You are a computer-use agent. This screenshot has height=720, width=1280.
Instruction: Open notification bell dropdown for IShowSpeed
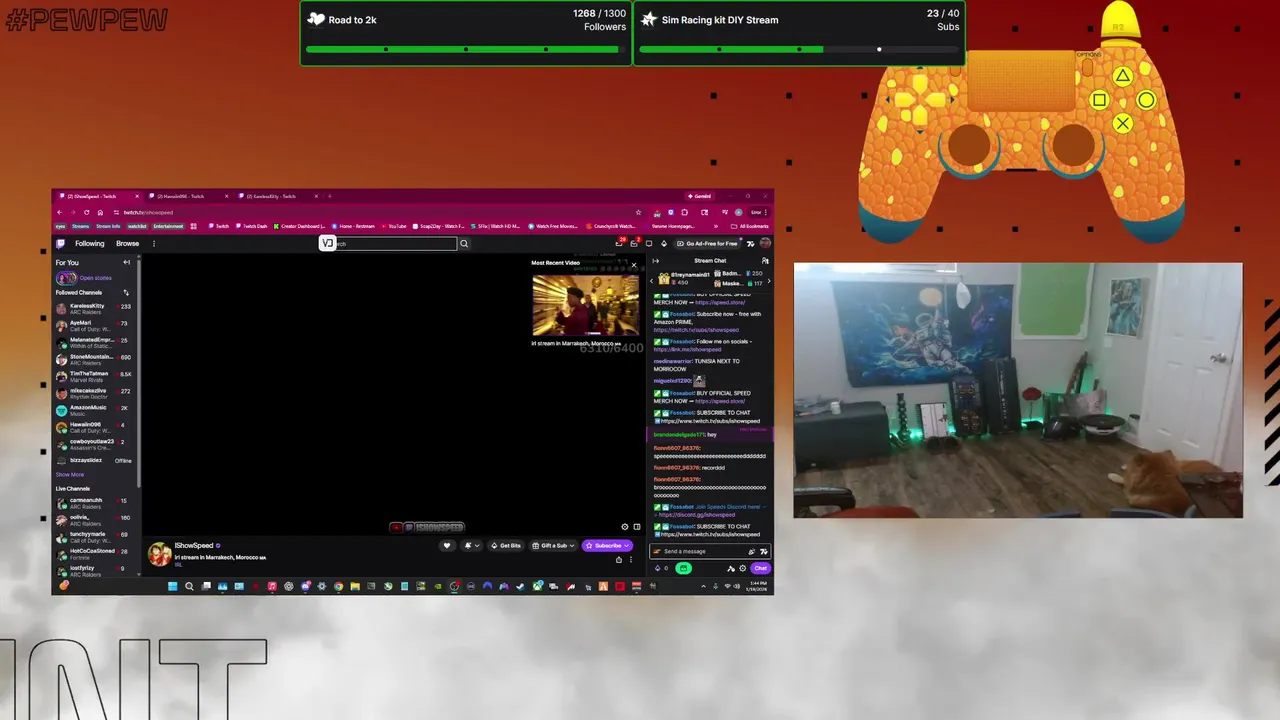[x=472, y=546]
